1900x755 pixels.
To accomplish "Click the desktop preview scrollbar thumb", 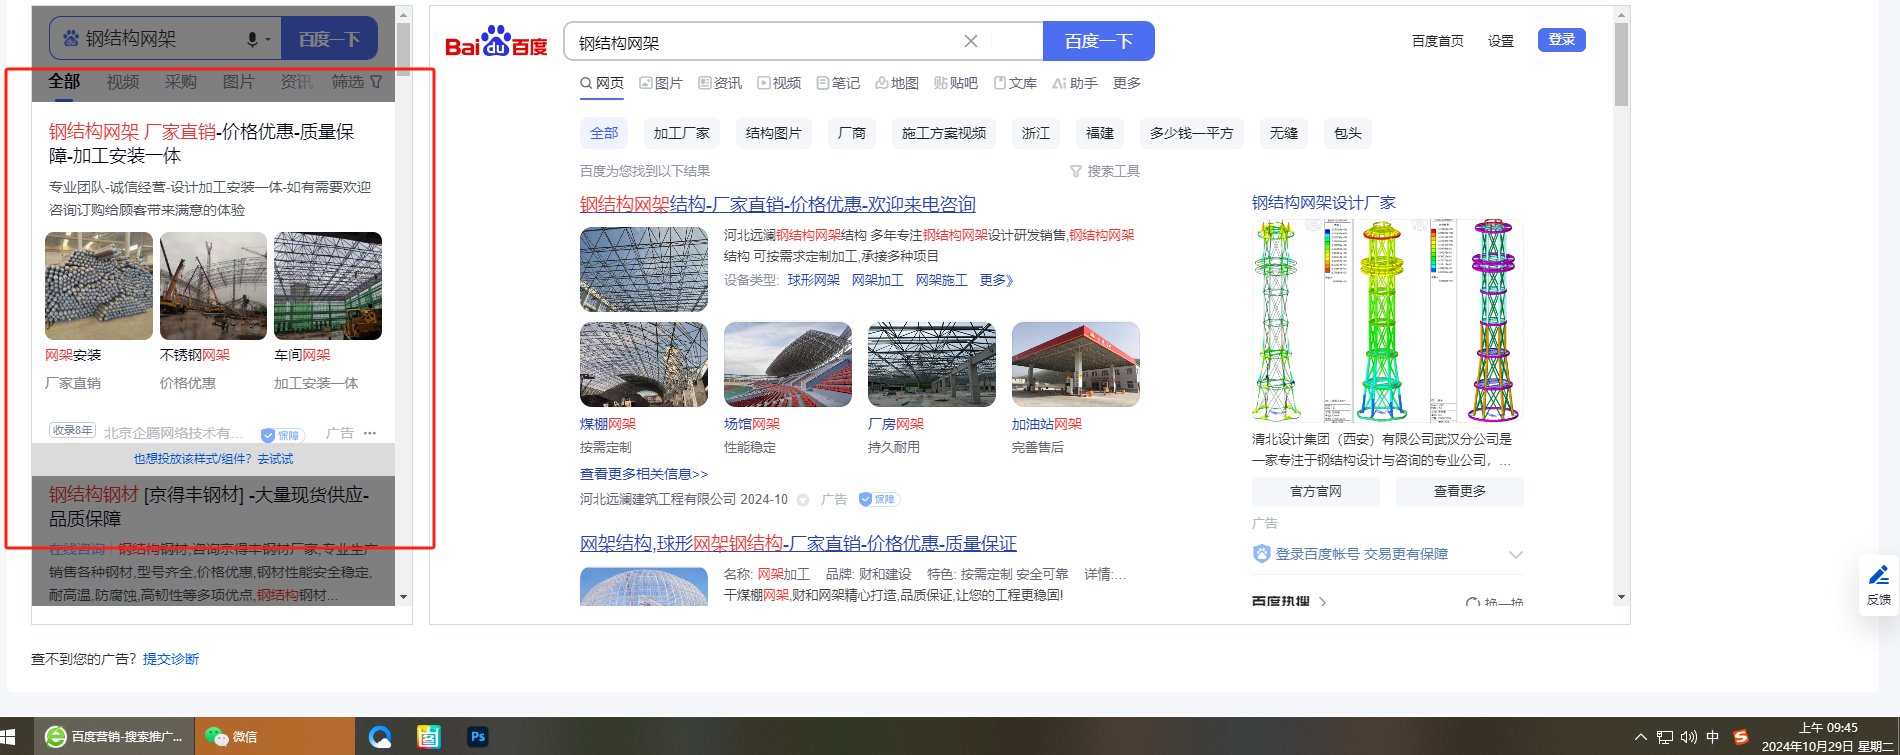I will click(x=1622, y=63).
